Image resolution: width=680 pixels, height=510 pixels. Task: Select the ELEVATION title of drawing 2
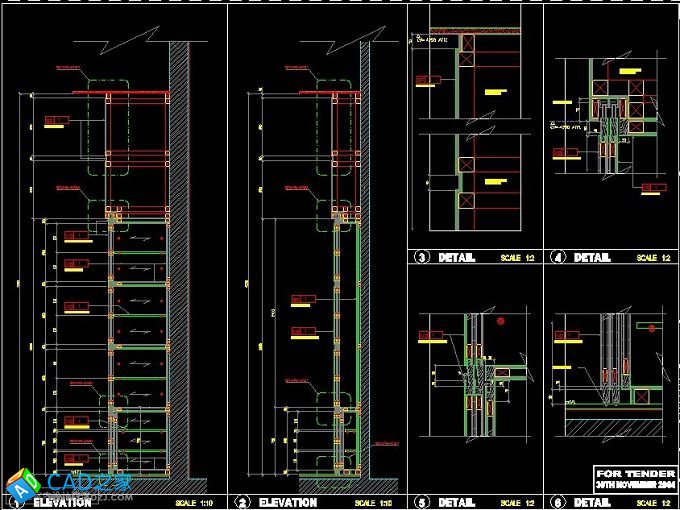pyautogui.click(x=288, y=502)
